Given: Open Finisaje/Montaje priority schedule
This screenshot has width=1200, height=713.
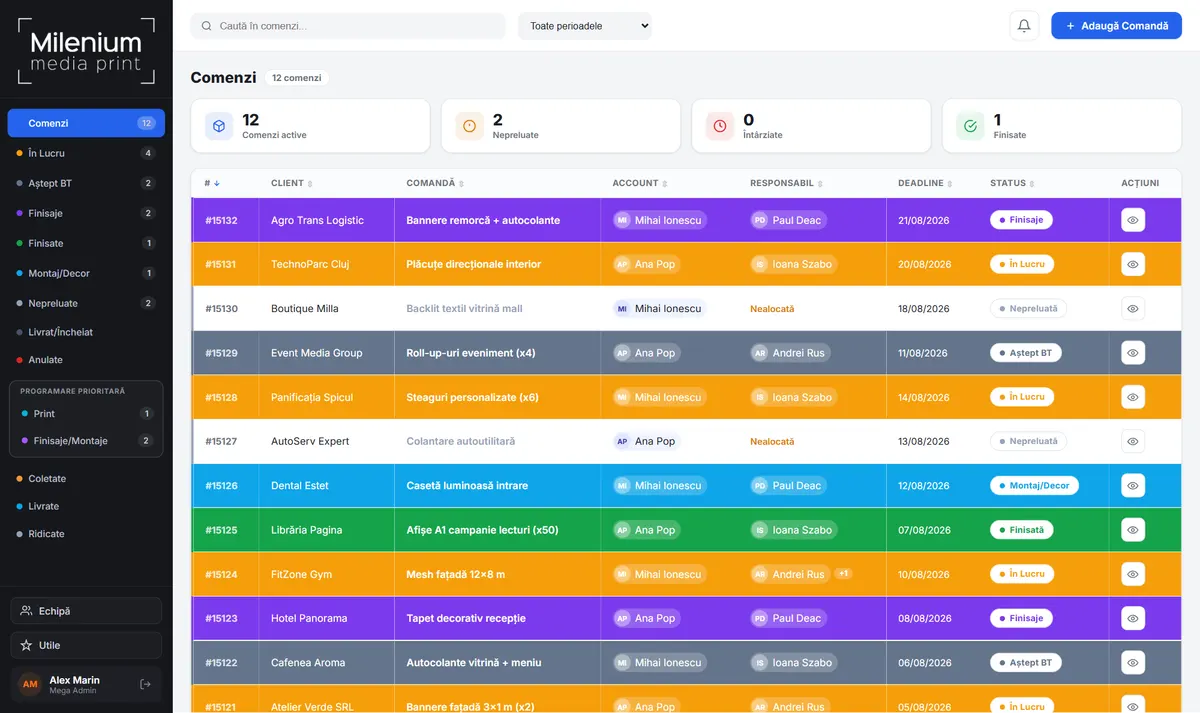Looking at the screenshot, I should 86,440.
